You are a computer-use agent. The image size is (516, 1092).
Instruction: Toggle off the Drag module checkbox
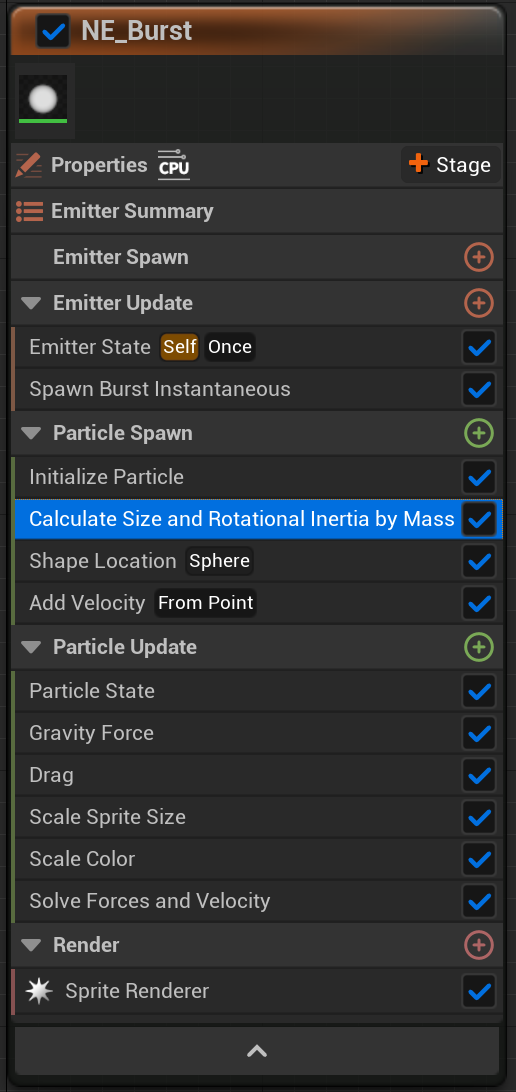click(479, 775)
